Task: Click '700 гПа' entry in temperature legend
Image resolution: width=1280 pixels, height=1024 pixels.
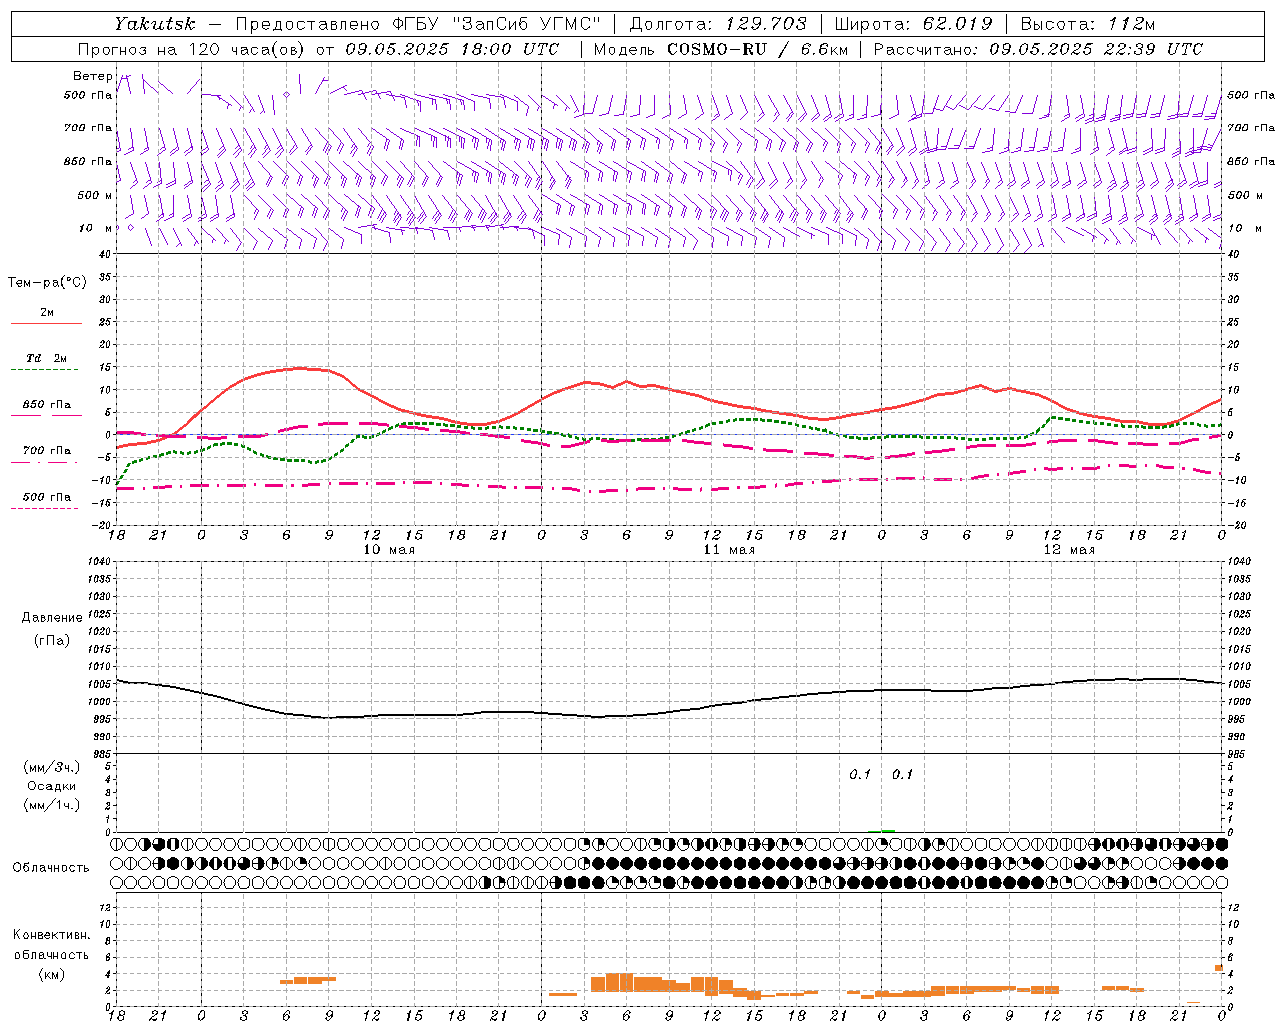Action: click(x=47, y=451)
